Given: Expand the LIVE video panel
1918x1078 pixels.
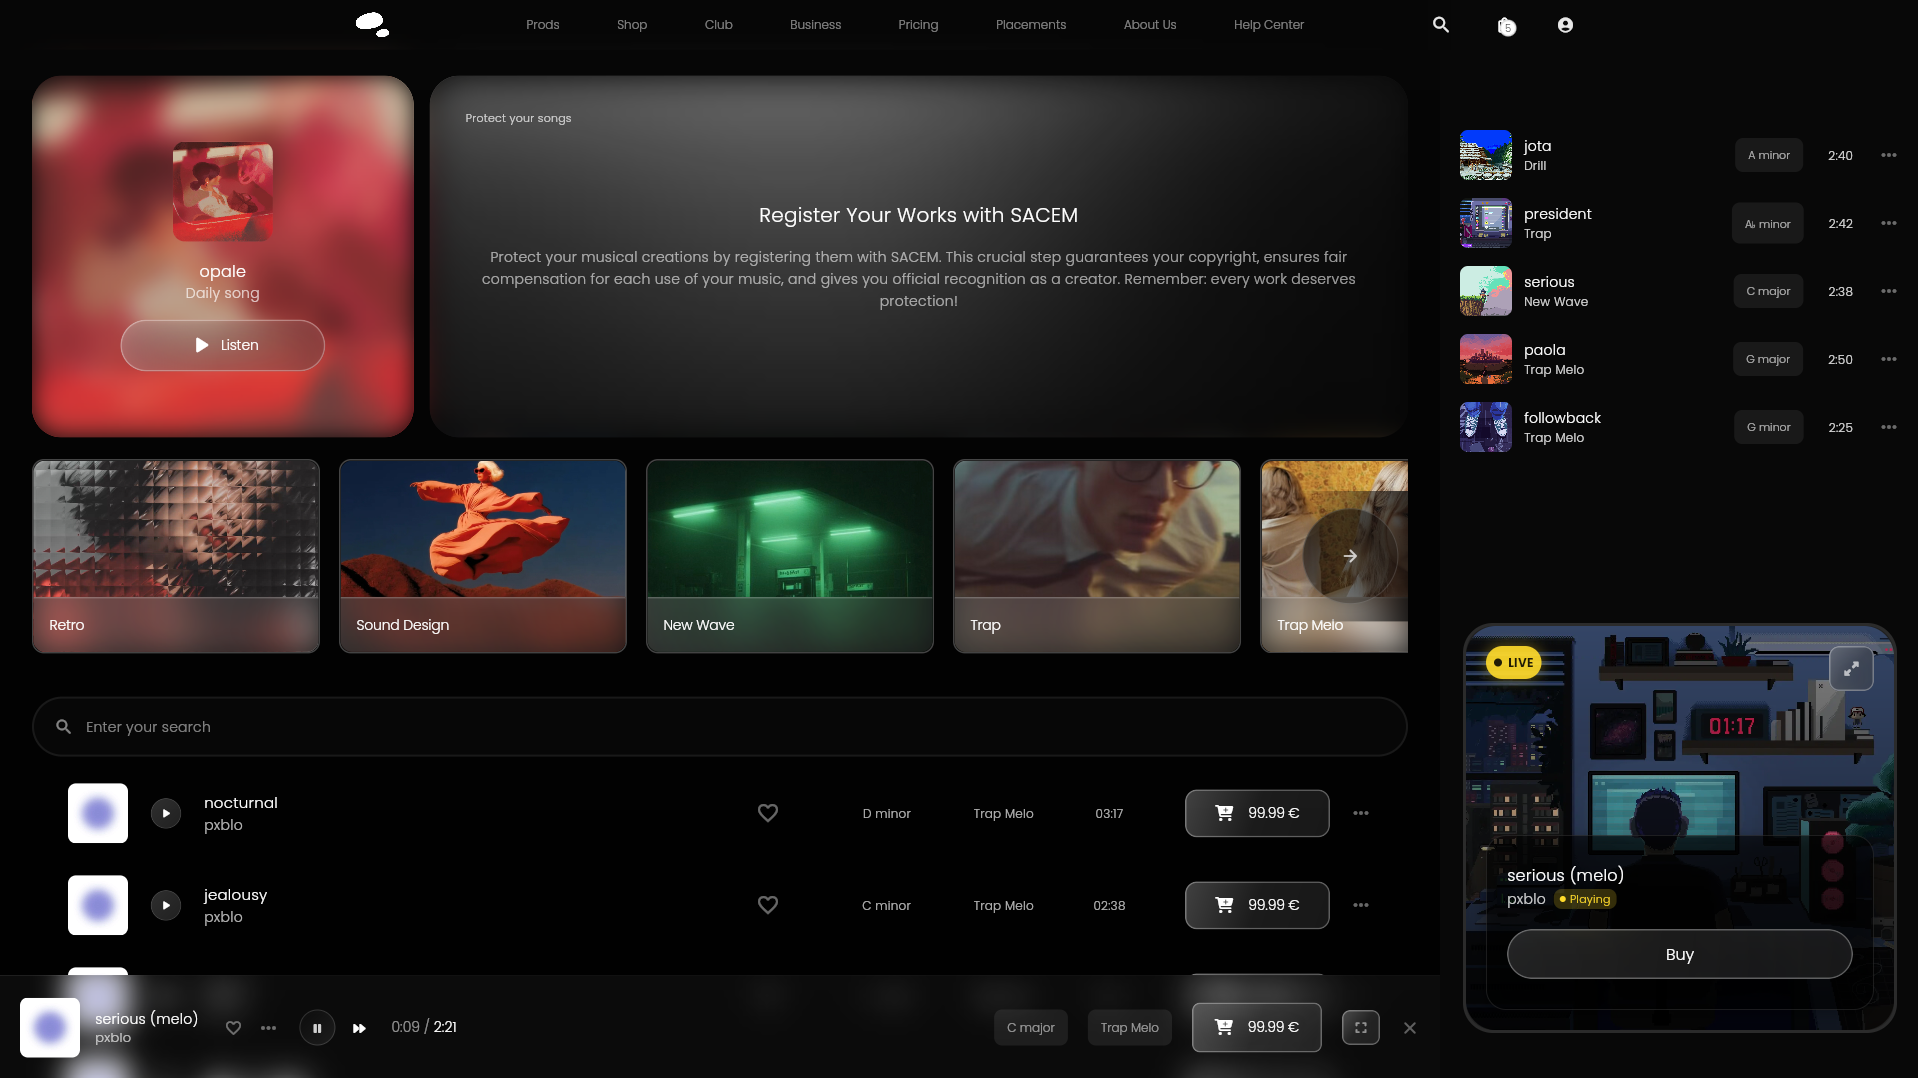Looking at the screenshot, I should [1851, 668].
